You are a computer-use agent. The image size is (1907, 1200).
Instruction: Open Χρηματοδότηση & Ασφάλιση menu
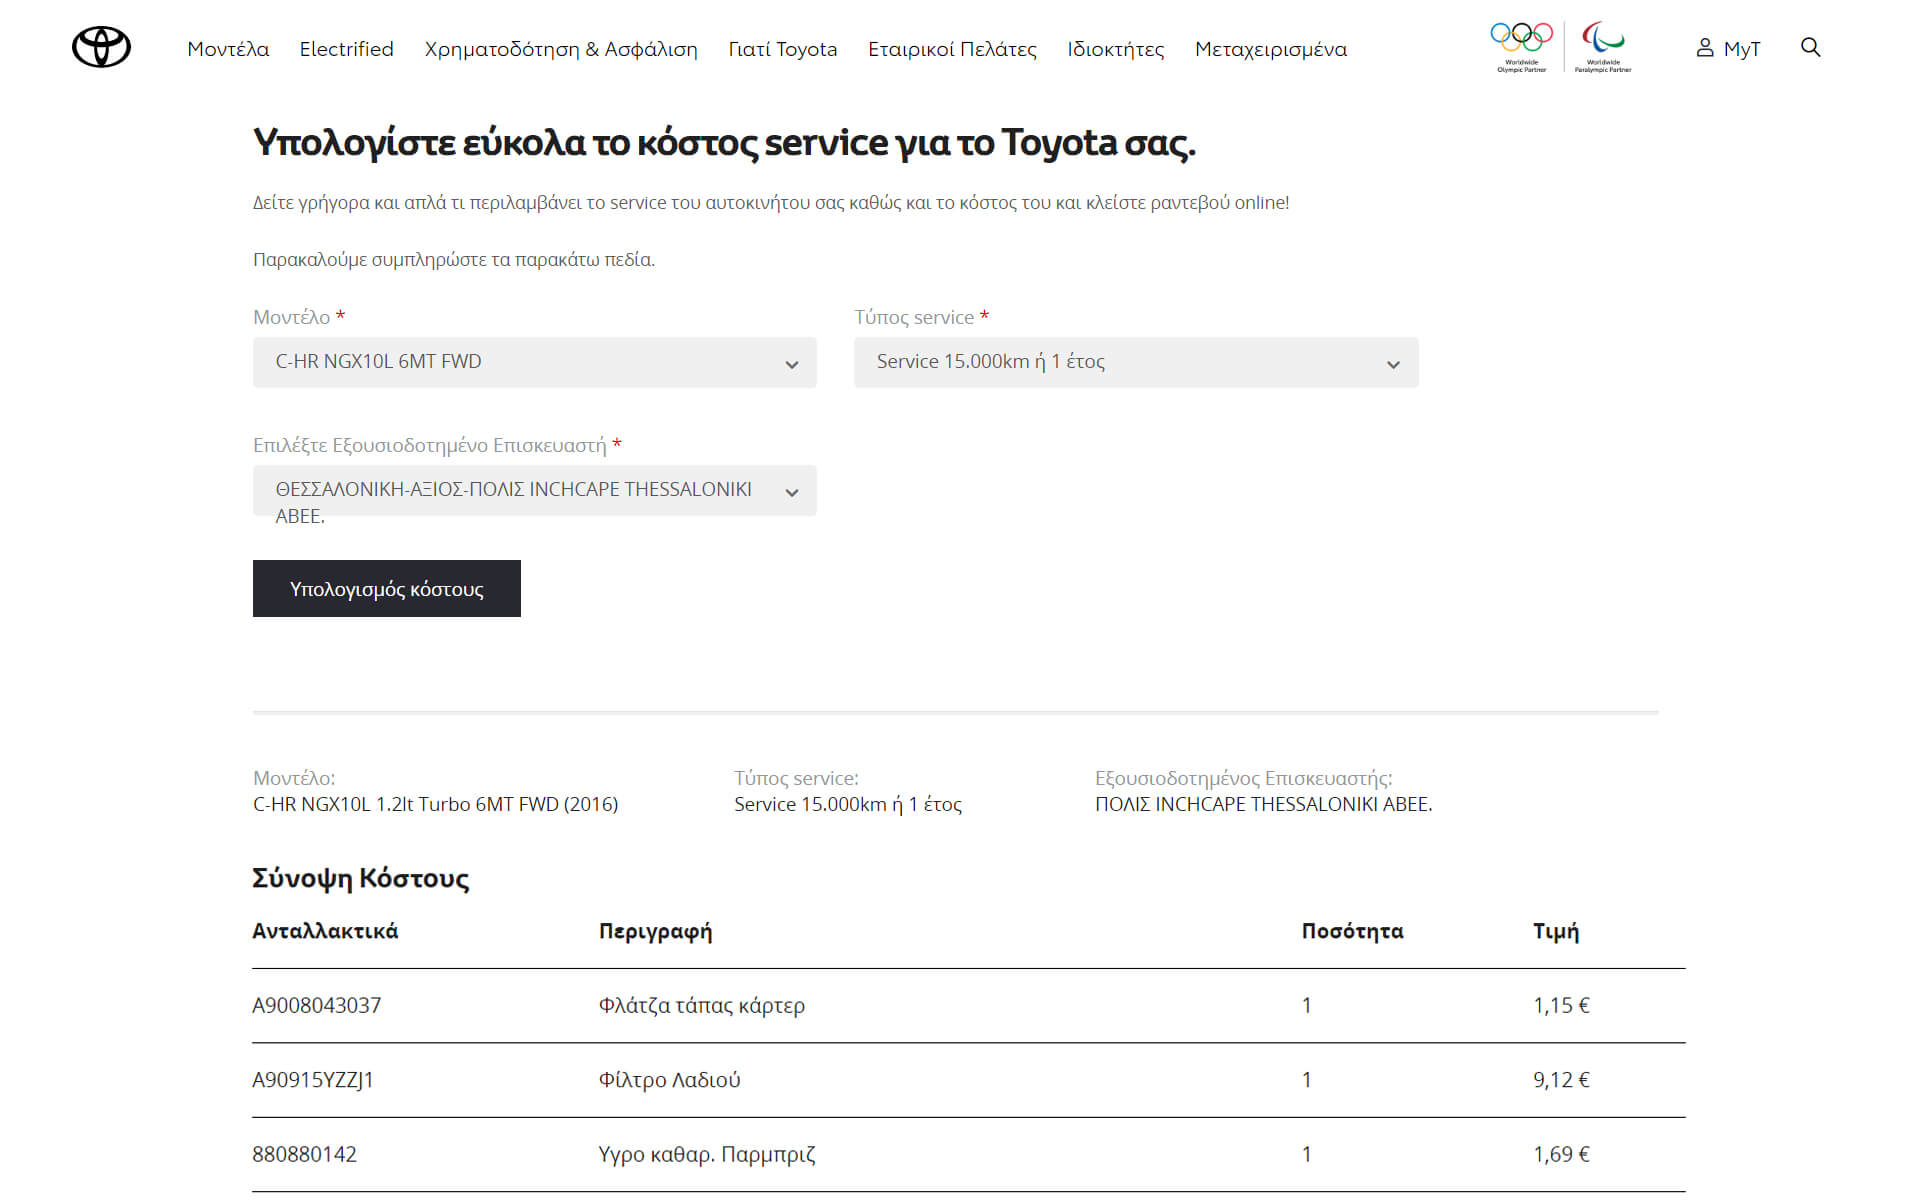coord(561,49)
